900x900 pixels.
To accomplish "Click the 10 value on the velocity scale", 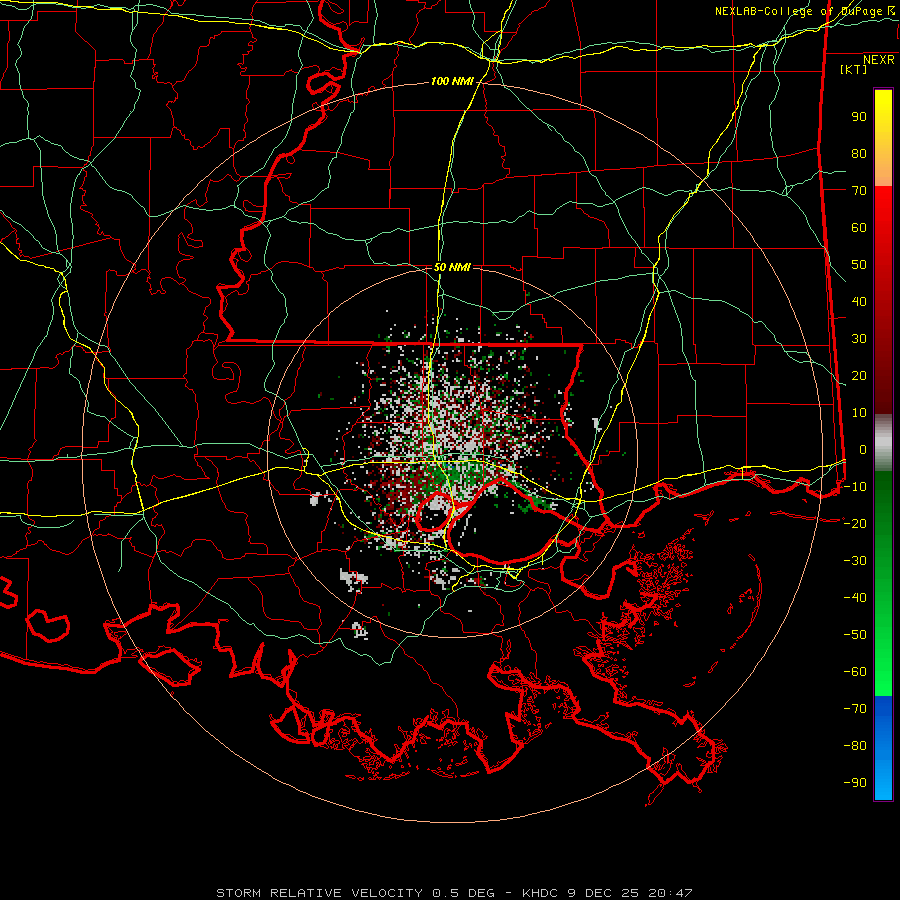I will (x=859, y=413).
